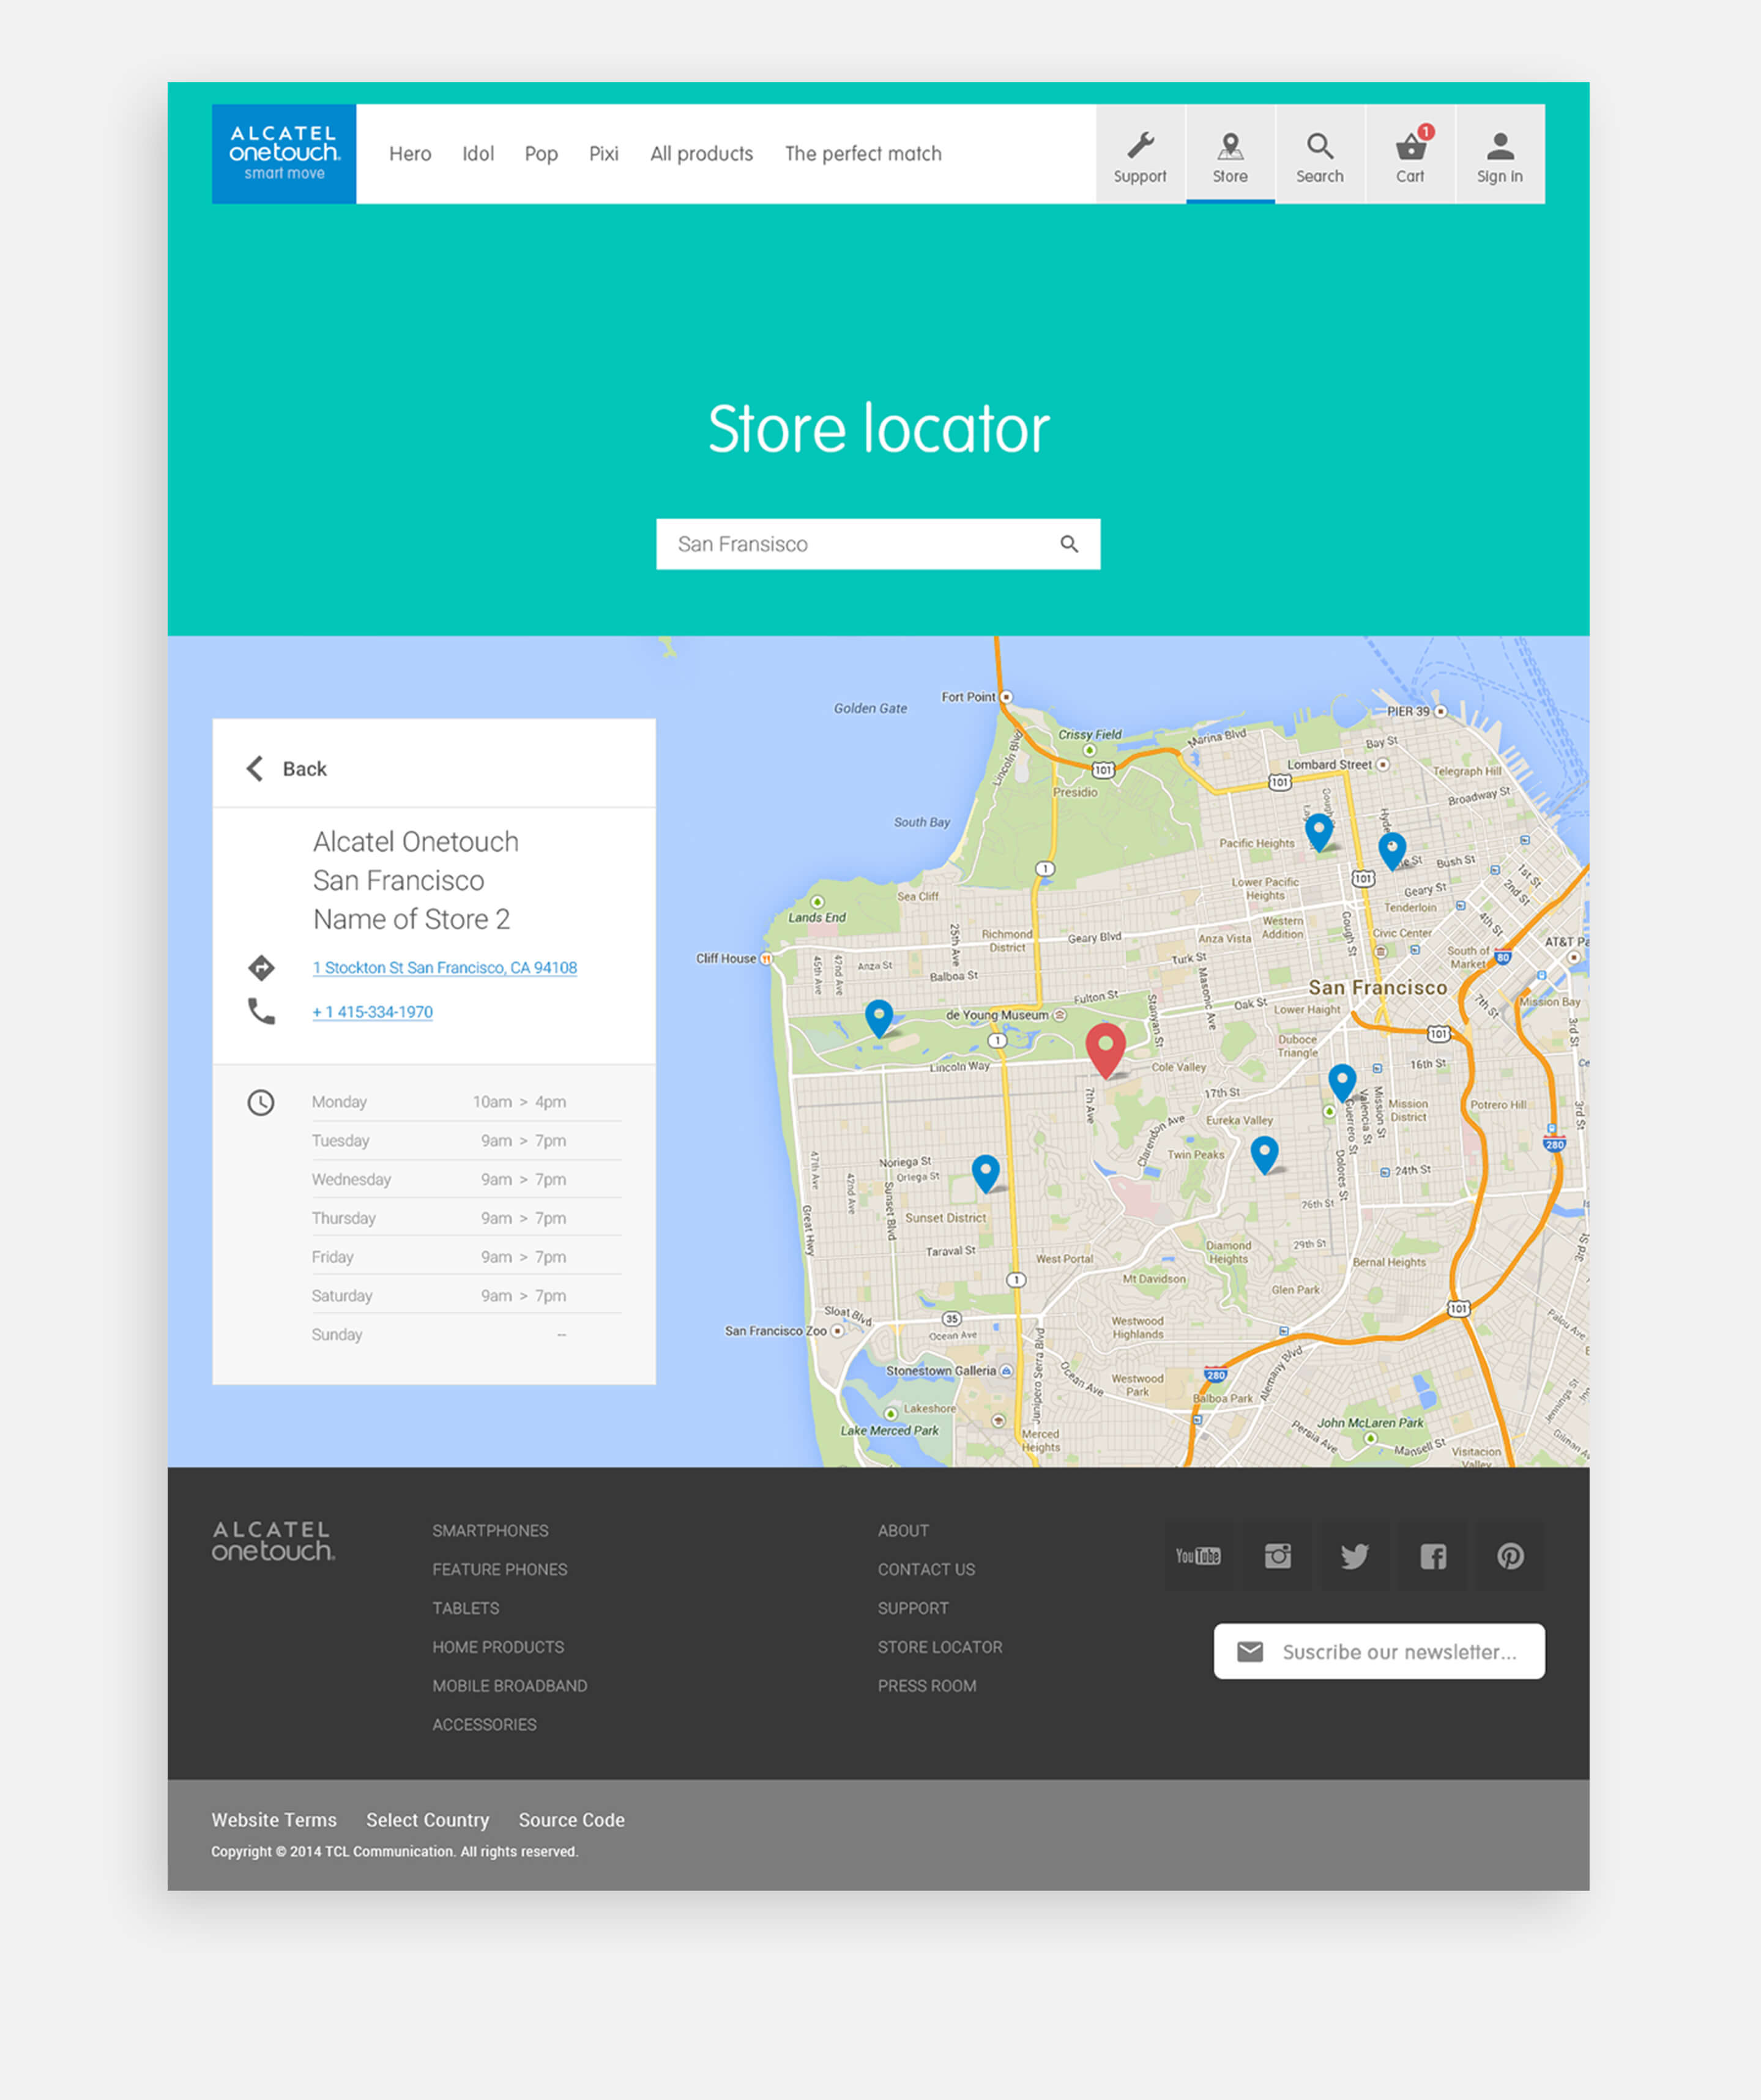Open the Contact Us footer link

point(926,1570)
